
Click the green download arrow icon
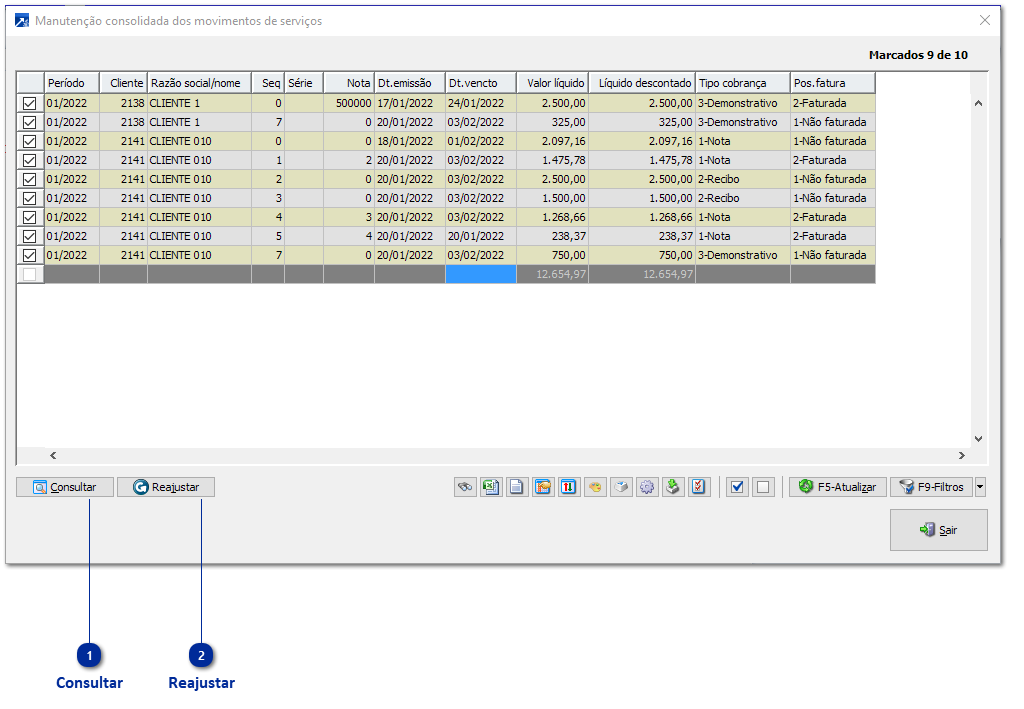click(673, 487)
